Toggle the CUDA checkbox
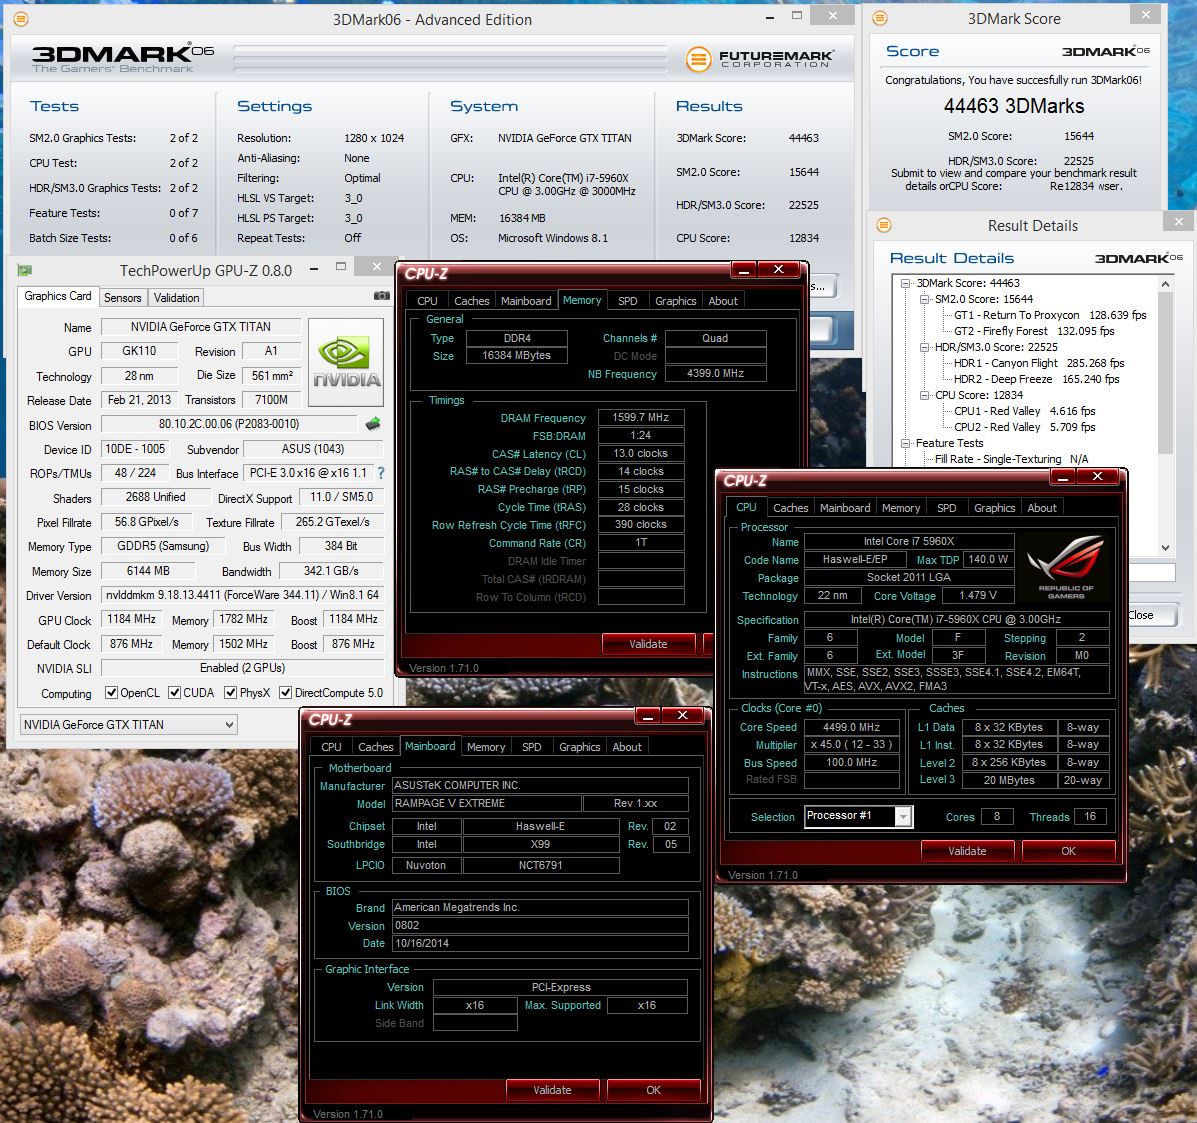 175,692
